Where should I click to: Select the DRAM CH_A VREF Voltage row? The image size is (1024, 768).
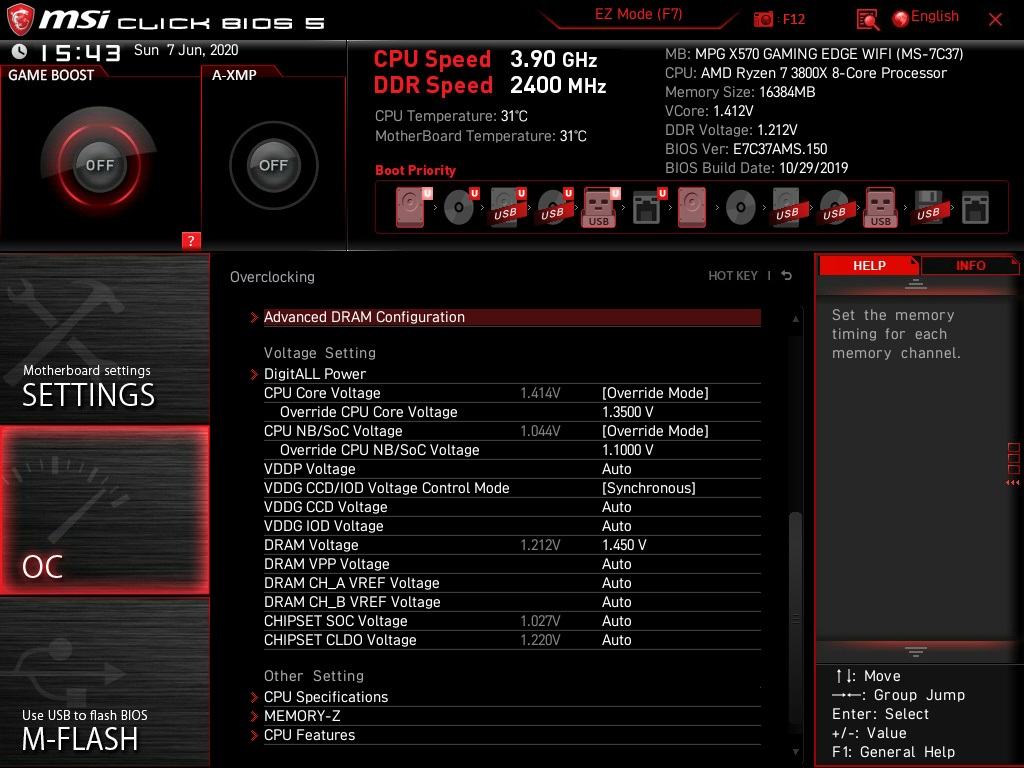coord(512,583)
